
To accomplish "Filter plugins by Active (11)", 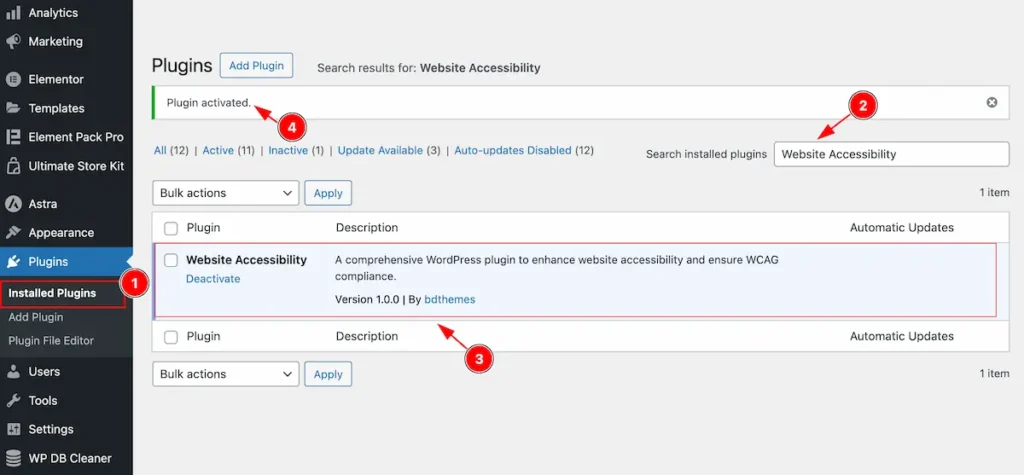I will pos(229,150).
